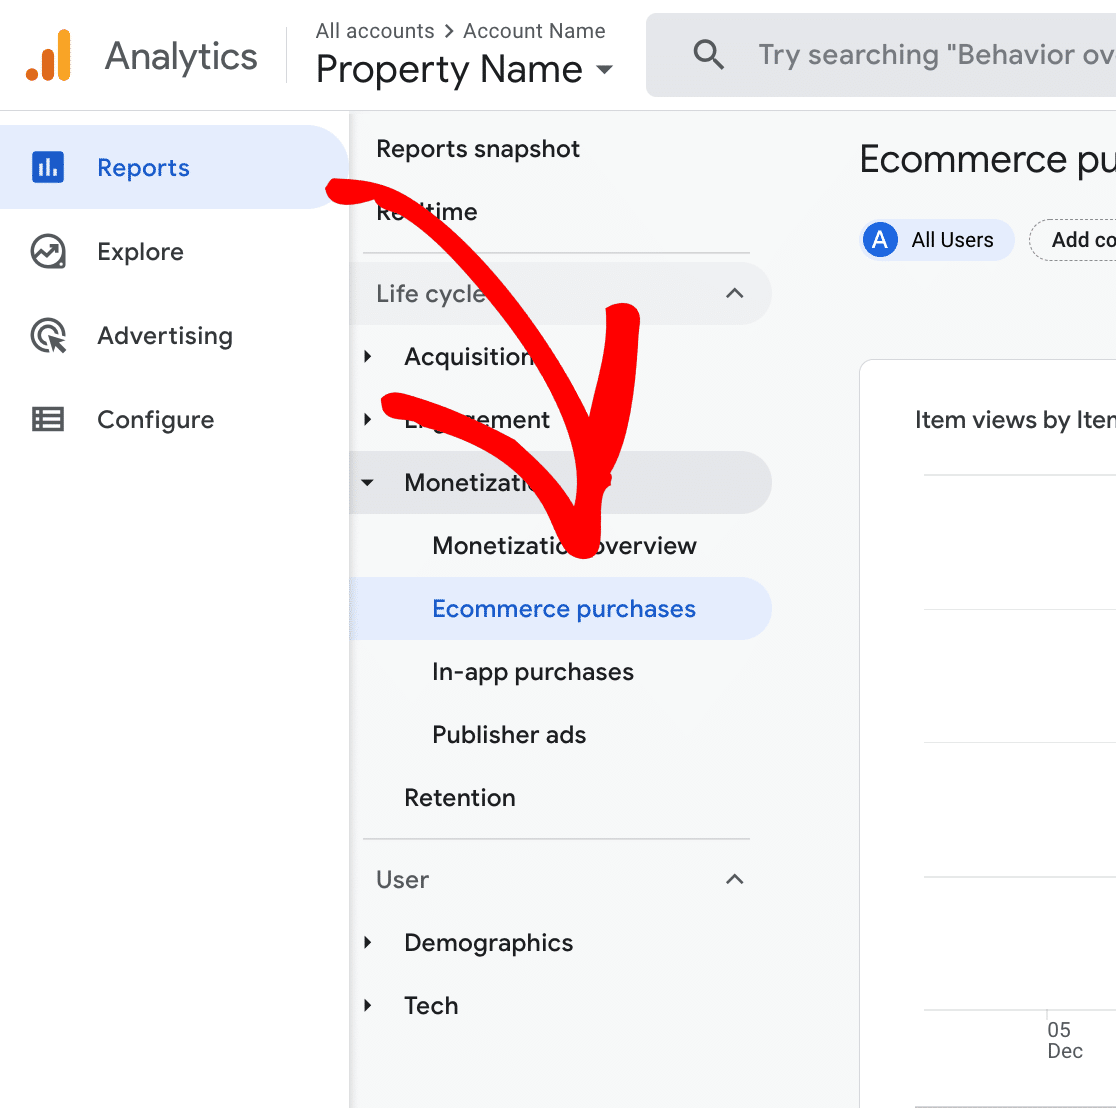Click the Retention report link
Image resolution: width=1116 pixels, height=1108 pixels.
coord(460,798)
